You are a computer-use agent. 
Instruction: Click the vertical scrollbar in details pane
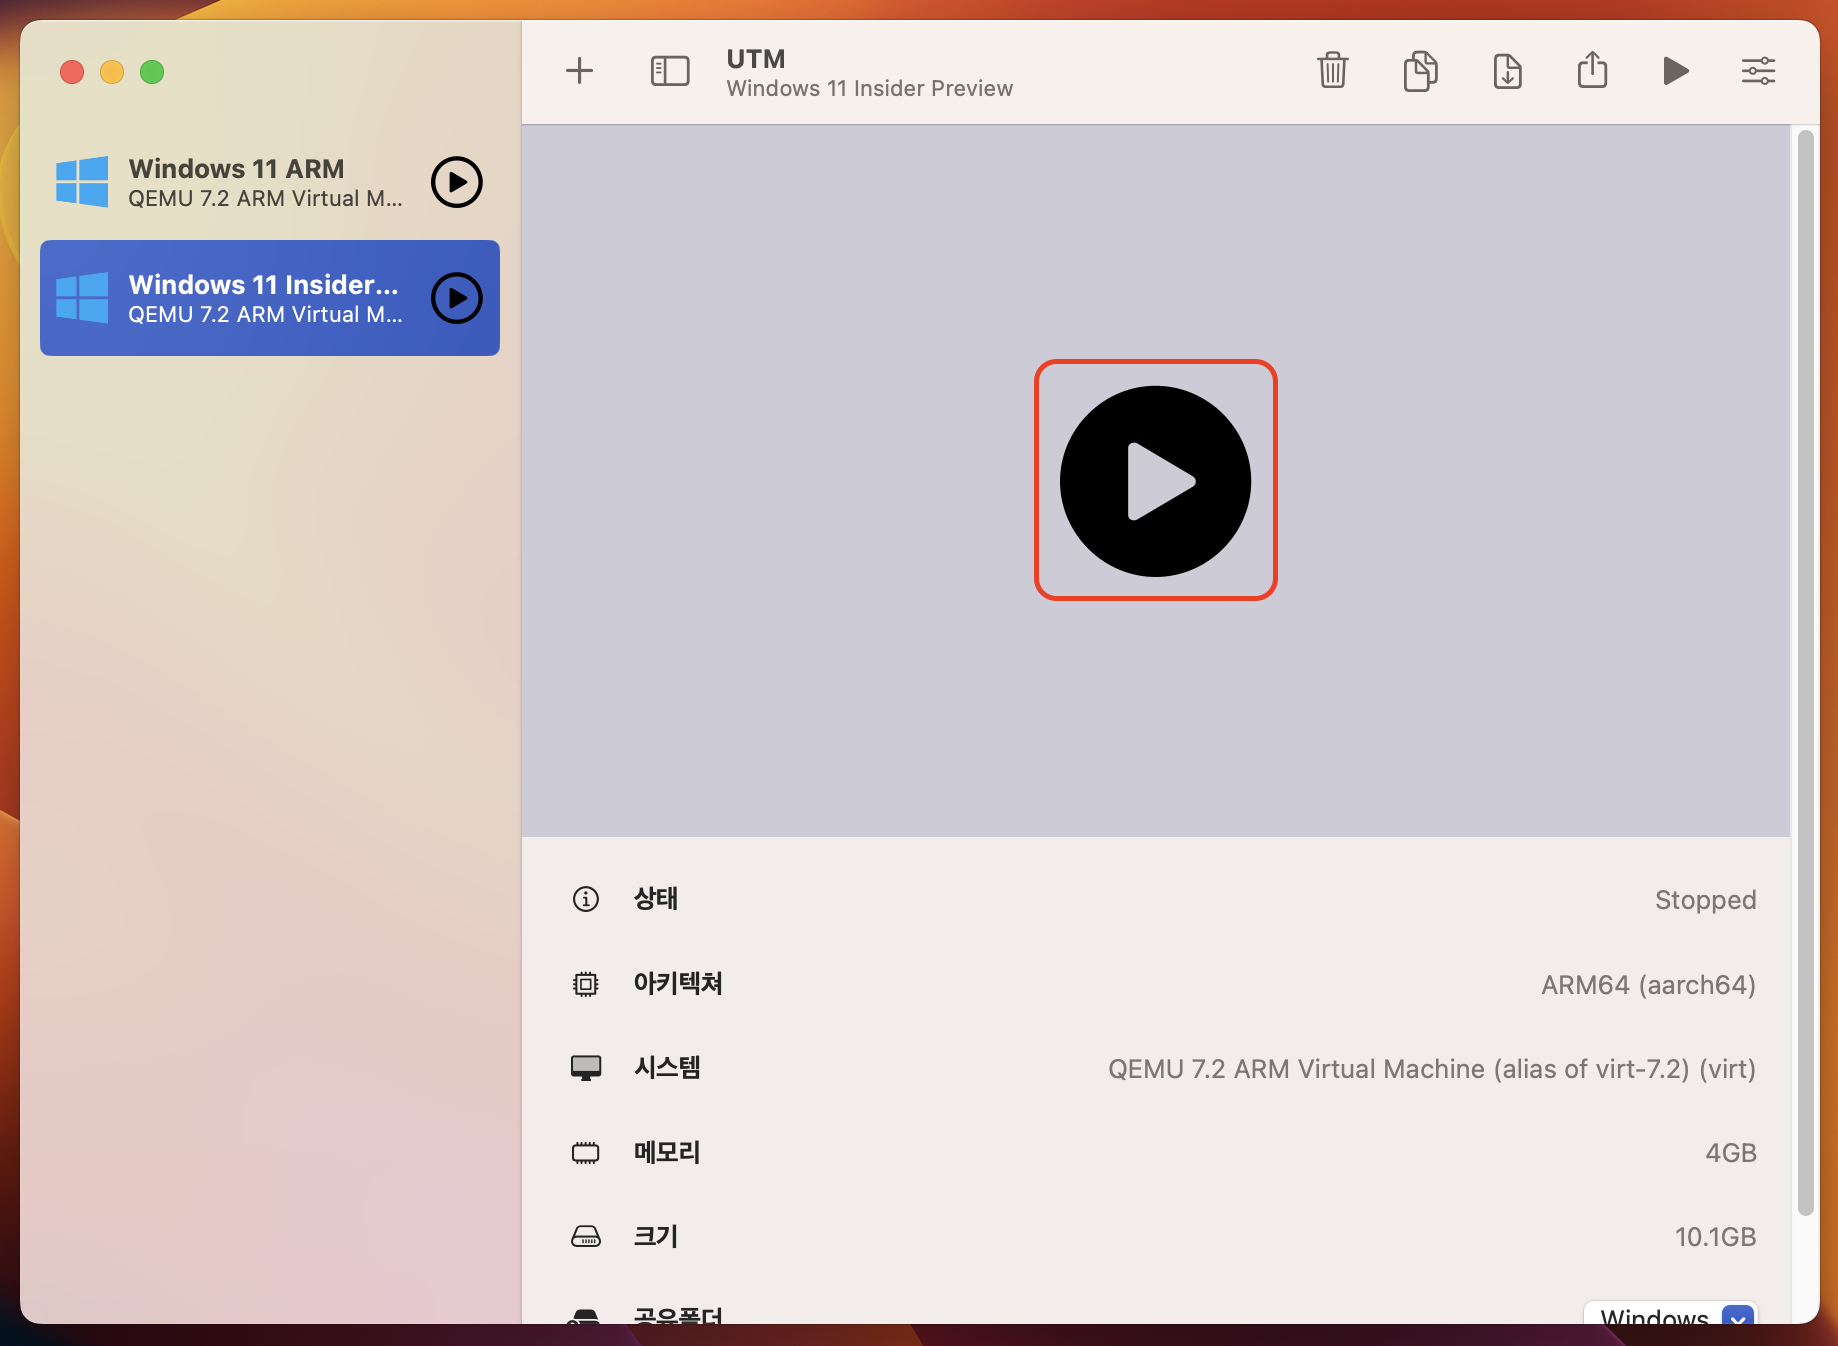1805,672
